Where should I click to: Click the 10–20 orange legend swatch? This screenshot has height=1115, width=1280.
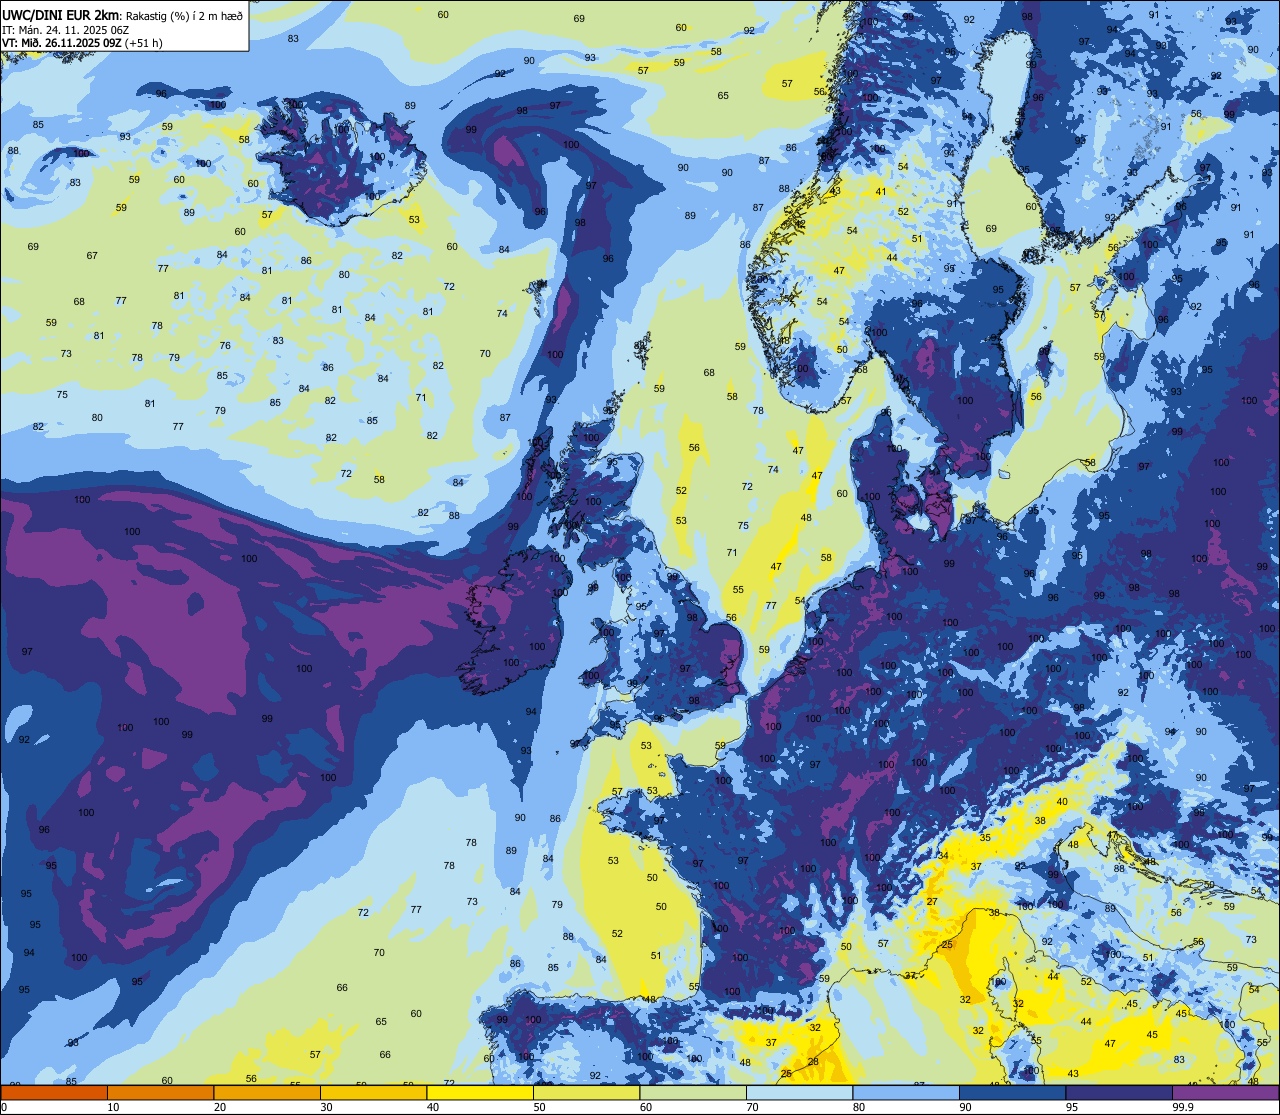[160, 1092]
